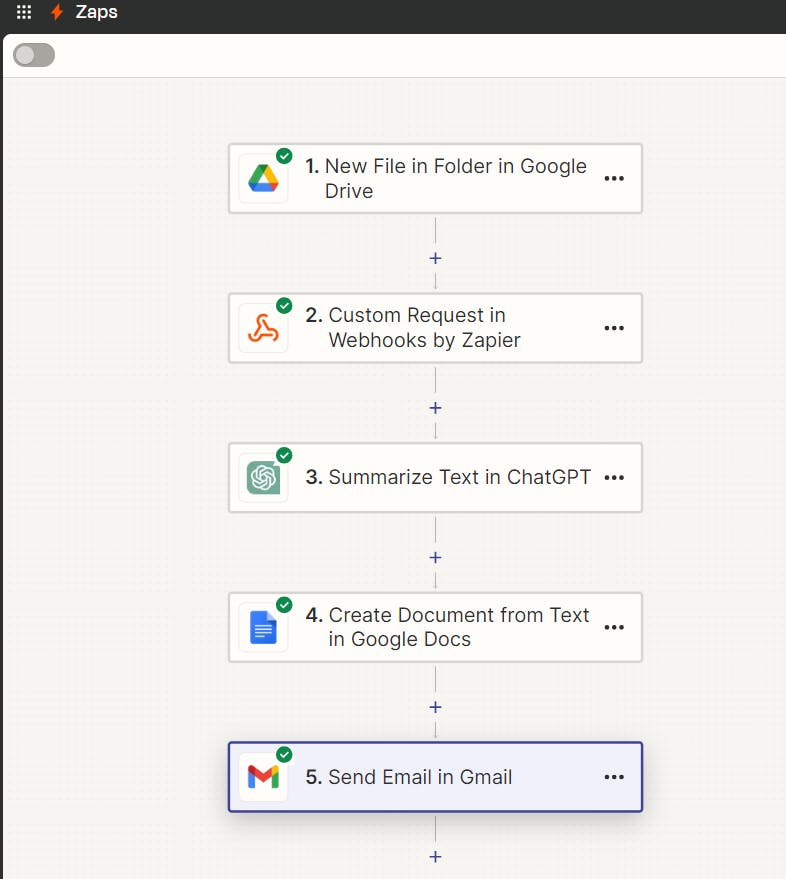Image resolution: width=786 pixels, height=879 pixels.
Task: Open three-dot menu on Send Email step
Action: pos(614,777)
